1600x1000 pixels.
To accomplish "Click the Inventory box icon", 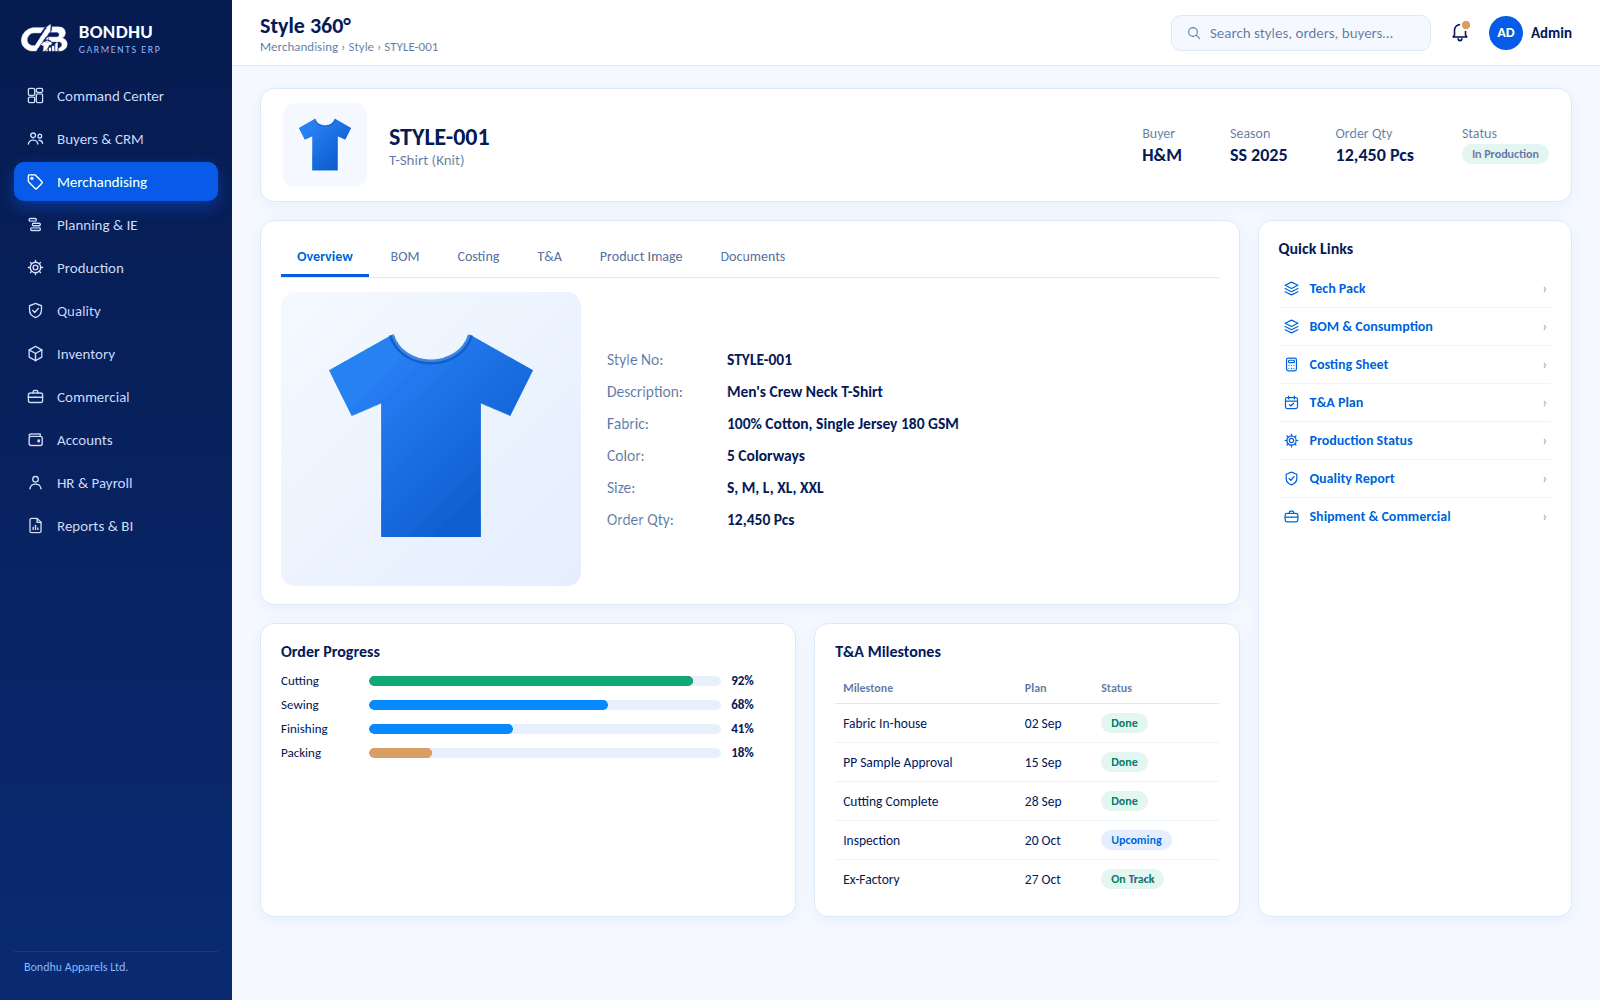I will [x=36, y=354].
